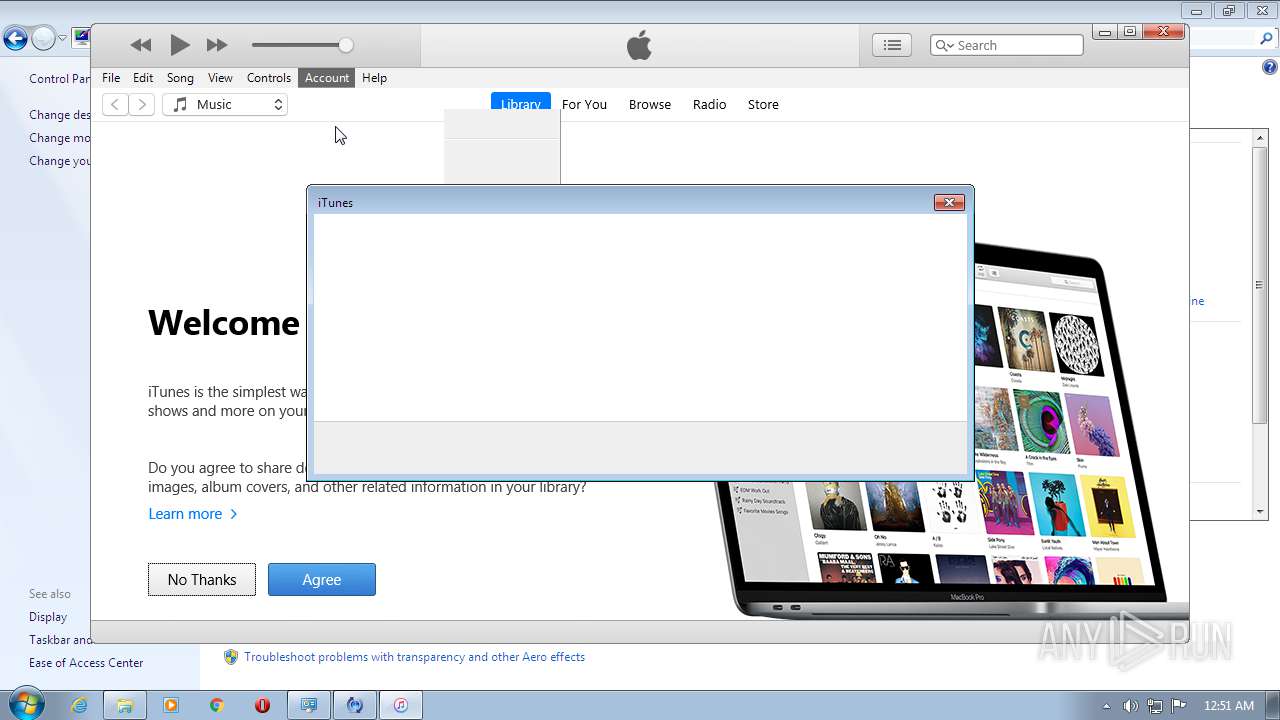Click the Control Panel search magnifier icon
The width and height of the screenshot is (1280, 720).
1267,39
